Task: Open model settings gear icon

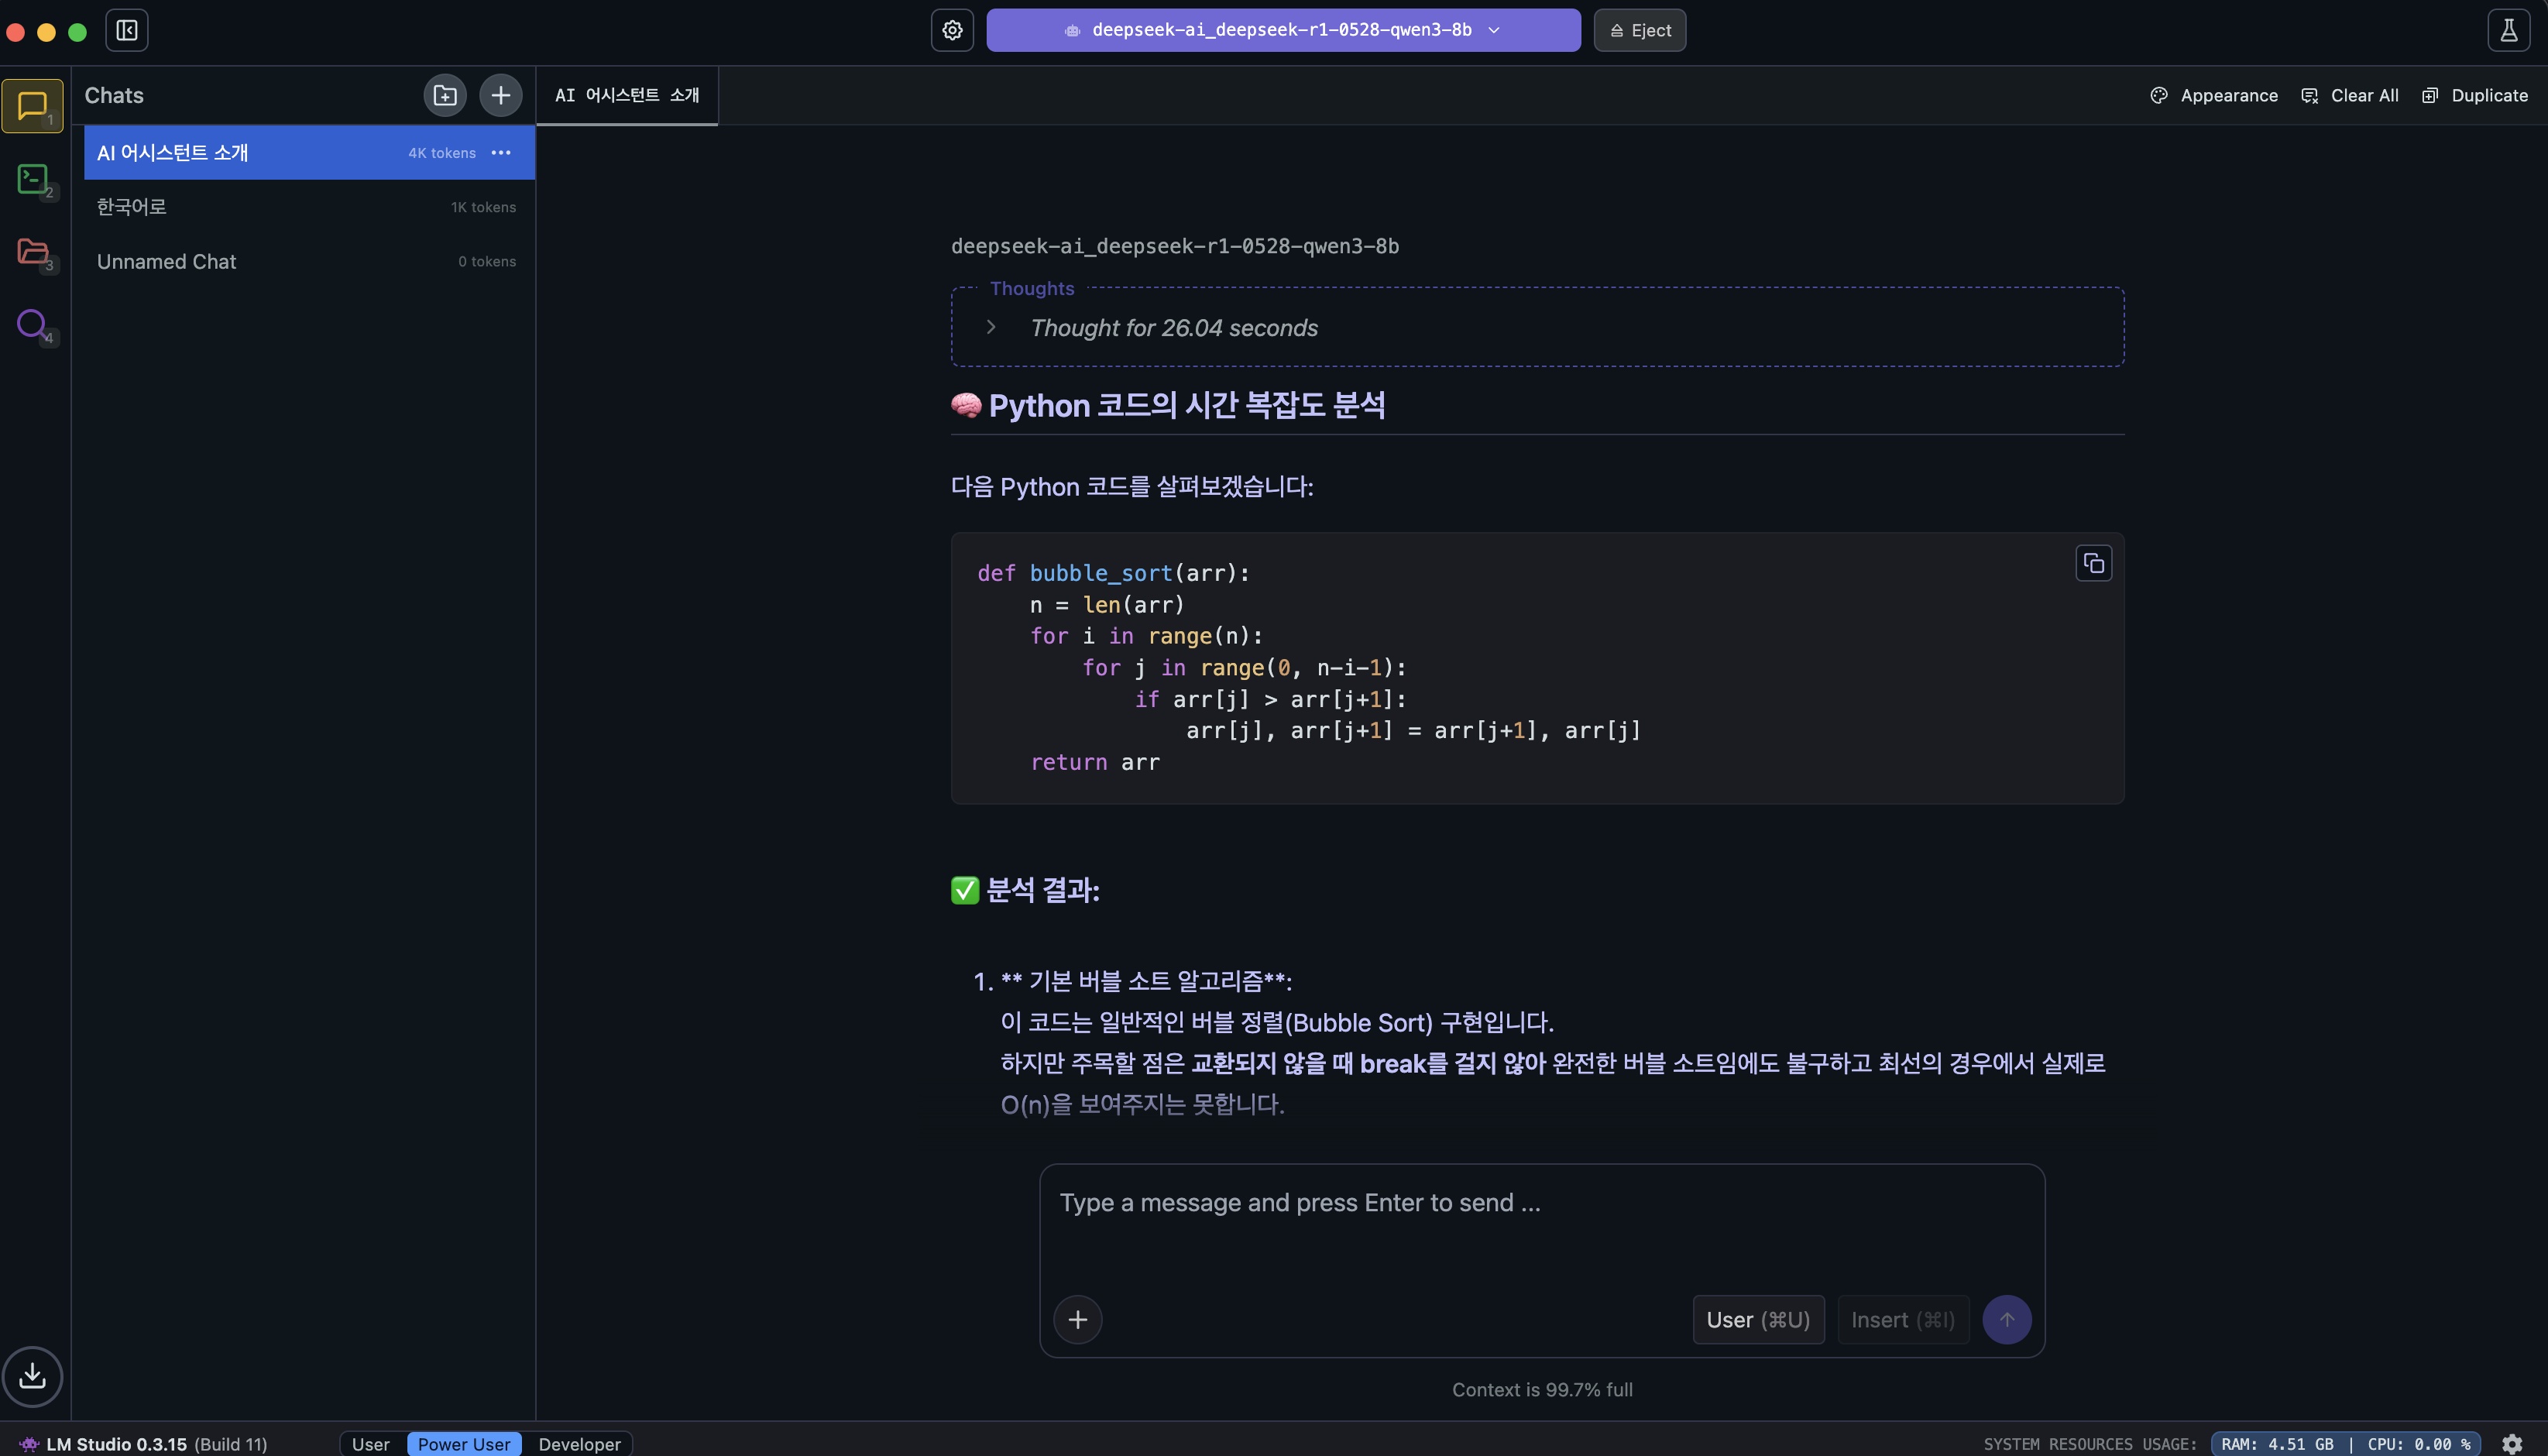Action: pyautogui.click(x=952, y=30)
